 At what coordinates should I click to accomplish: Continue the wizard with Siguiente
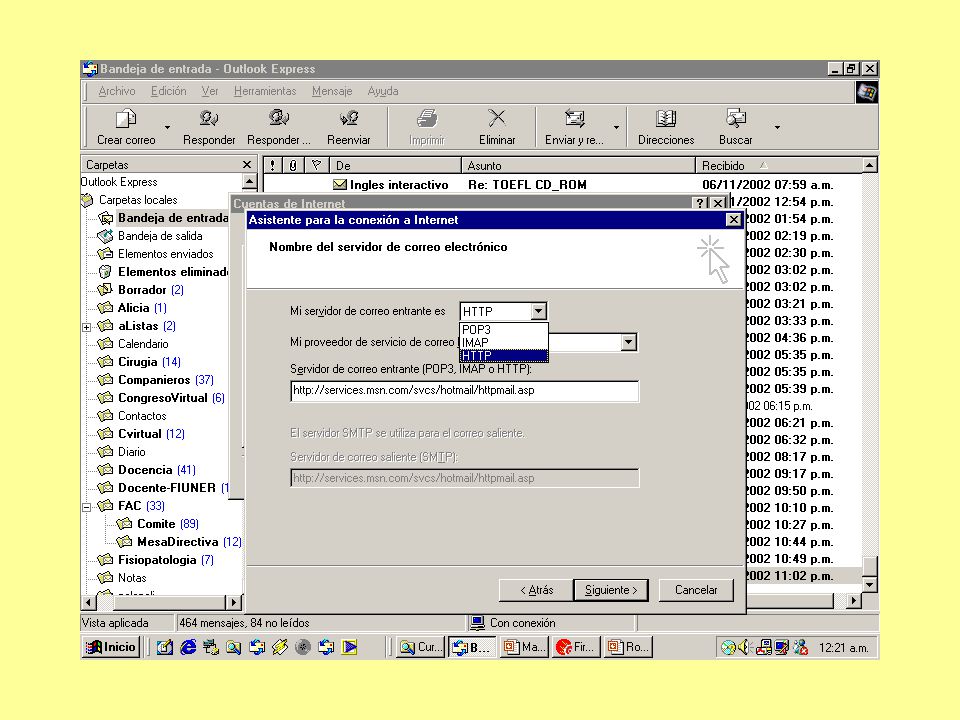pyautogui.click(x=611, y=590)
